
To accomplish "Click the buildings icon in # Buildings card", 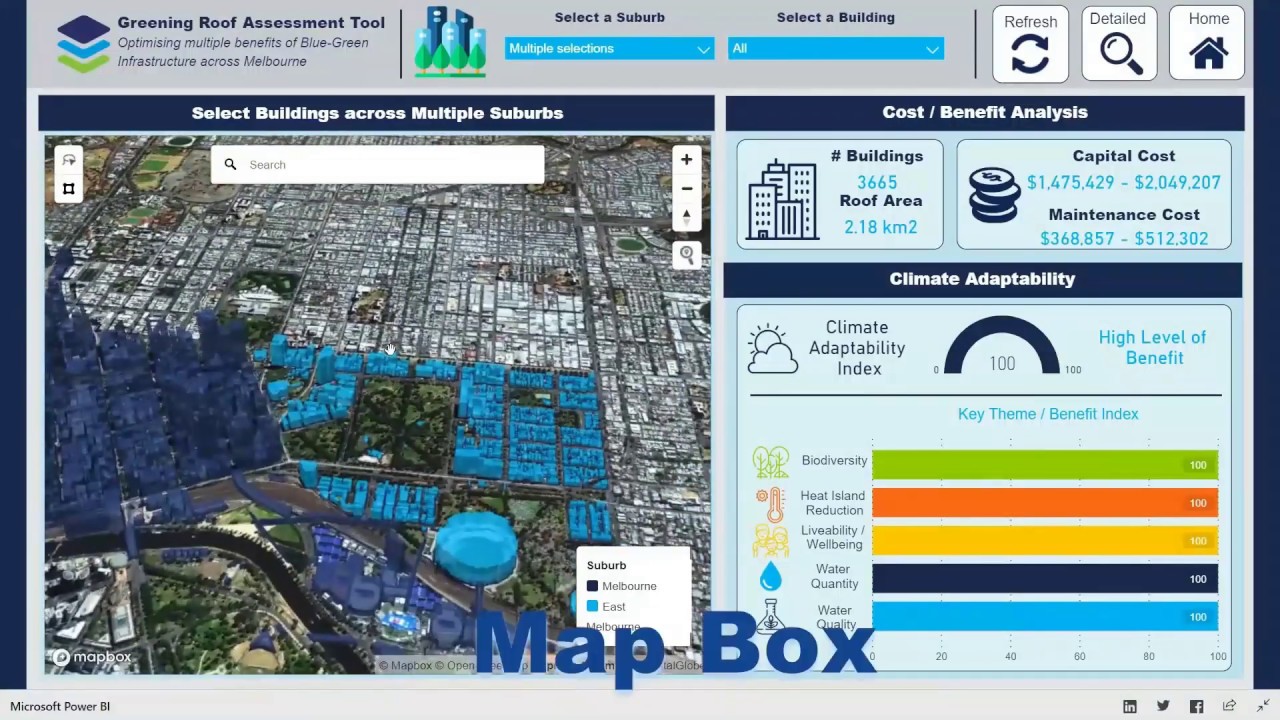I will 783,200.
